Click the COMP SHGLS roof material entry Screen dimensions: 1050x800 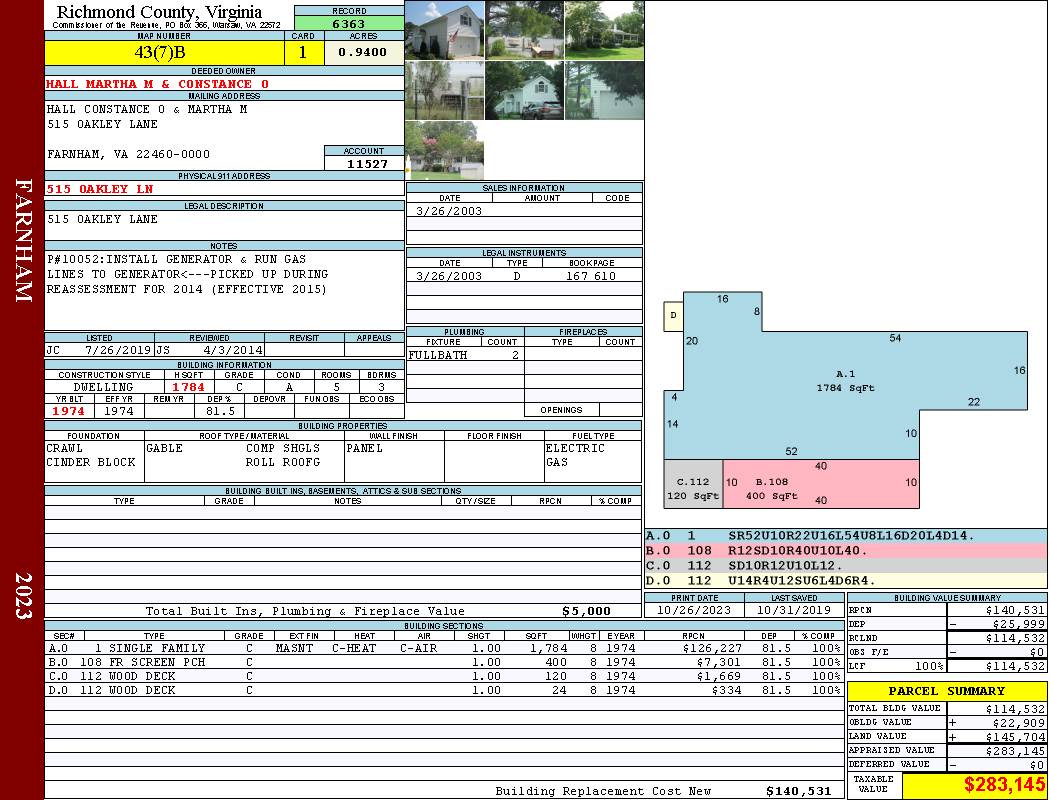(x=283, y=449)
